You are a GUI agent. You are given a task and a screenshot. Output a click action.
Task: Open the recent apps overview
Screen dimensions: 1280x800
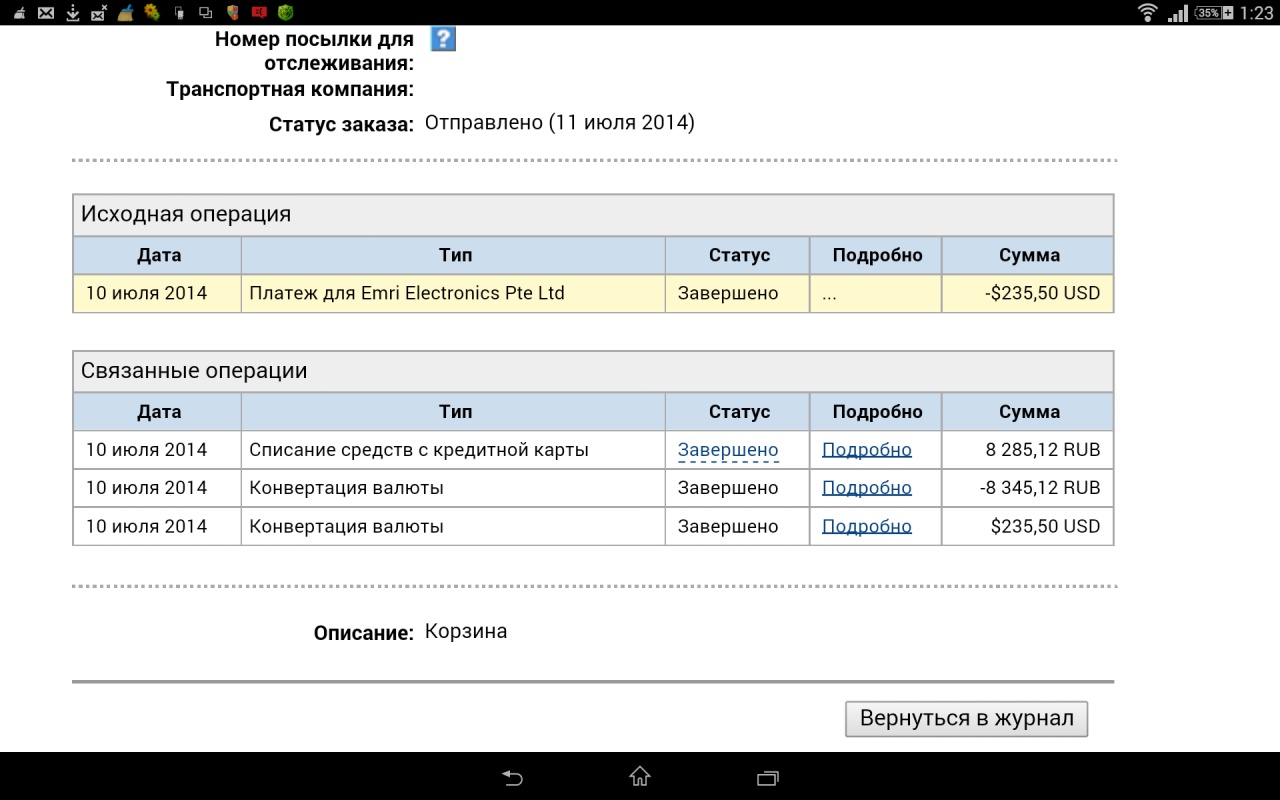768,777
